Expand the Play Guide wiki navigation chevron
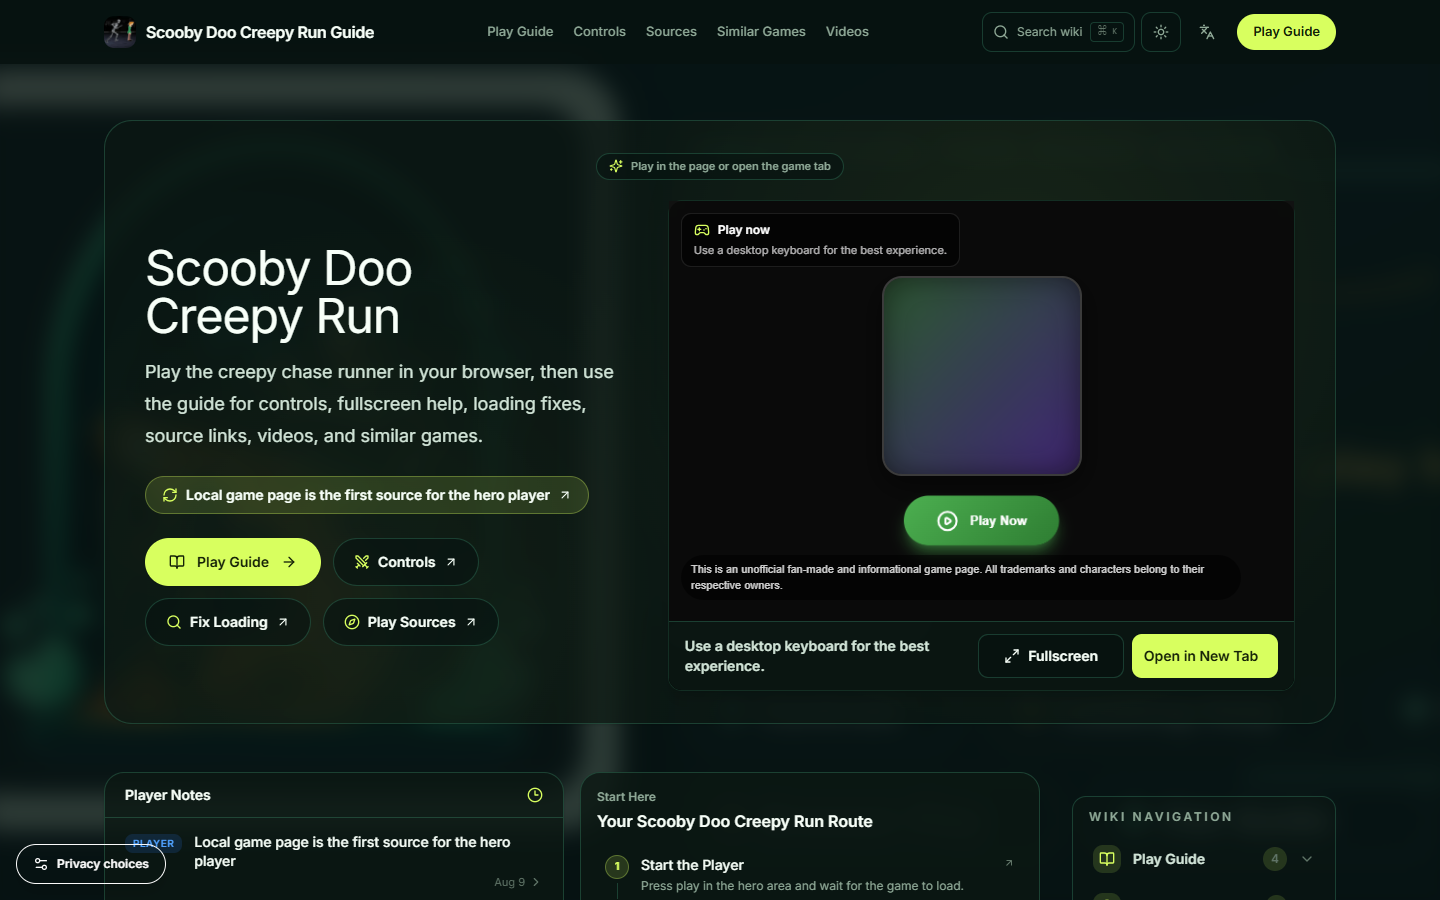This screenshot has height=900, width=1440. (1307, 859)
